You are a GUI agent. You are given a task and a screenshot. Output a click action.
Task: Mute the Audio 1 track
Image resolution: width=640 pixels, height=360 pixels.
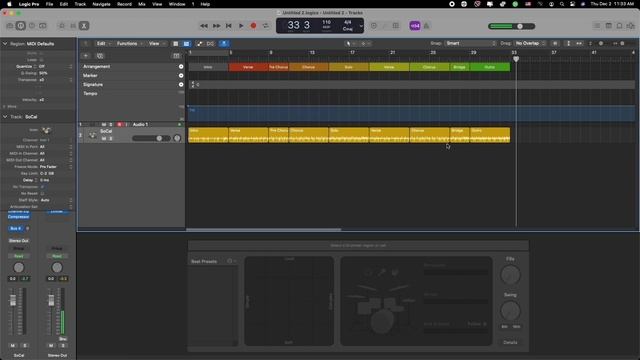pos(104,124)
